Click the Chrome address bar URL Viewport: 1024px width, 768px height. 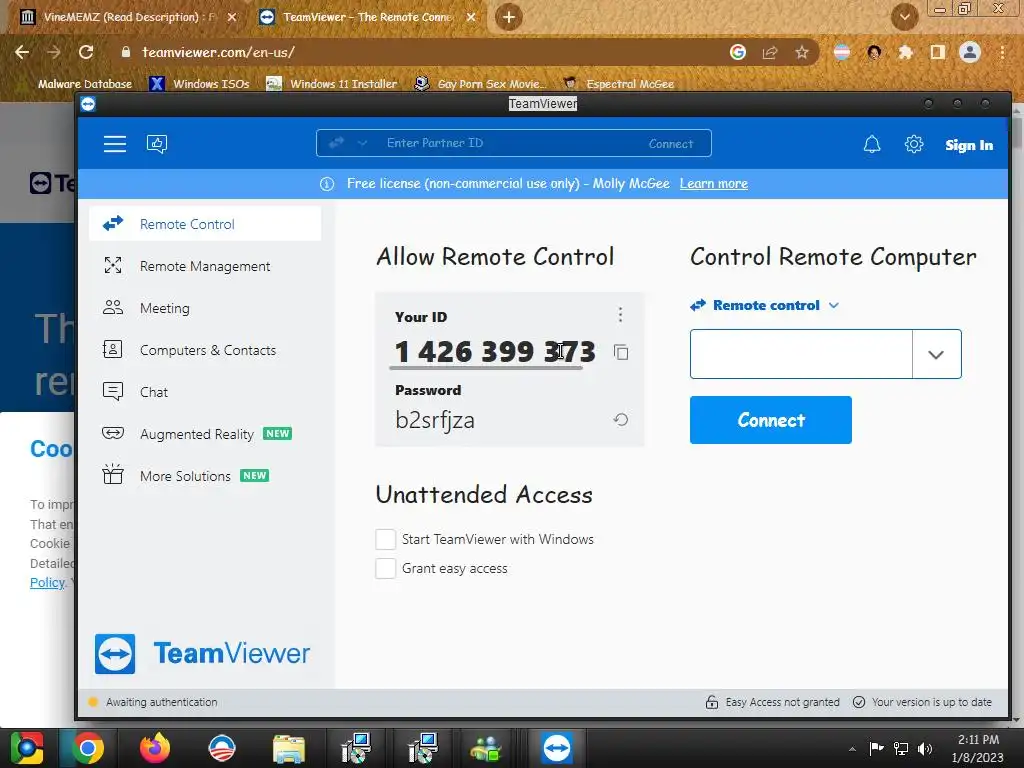[x=218, y=52]
